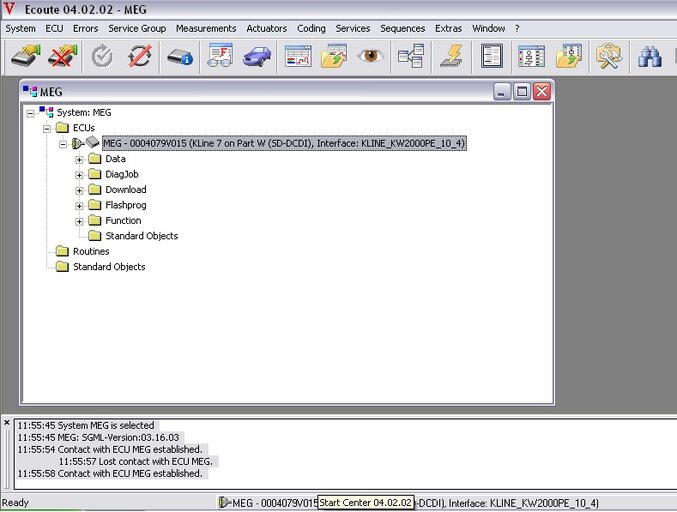Open the Coding menu

pos(311,28)
